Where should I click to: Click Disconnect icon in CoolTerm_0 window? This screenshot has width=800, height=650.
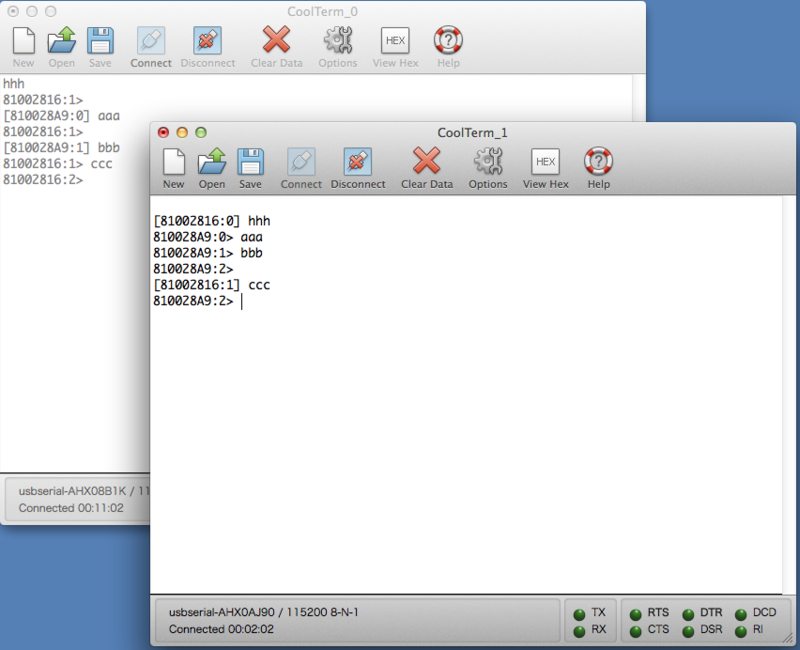(208, 41)
